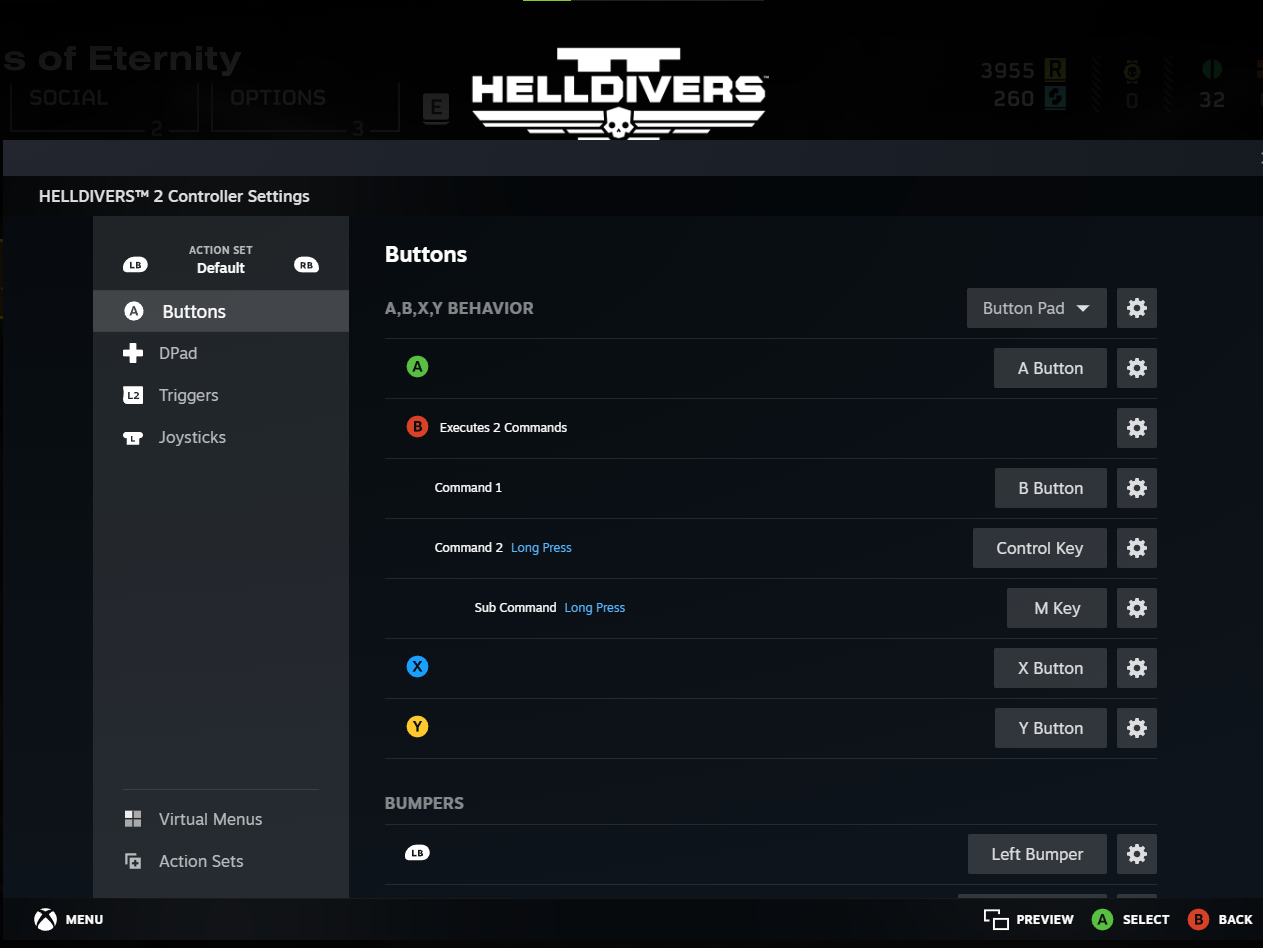Select the Joysticks category in sidebar
The width and height of the screenshot is (1263, 948).
tap(221, 437)
